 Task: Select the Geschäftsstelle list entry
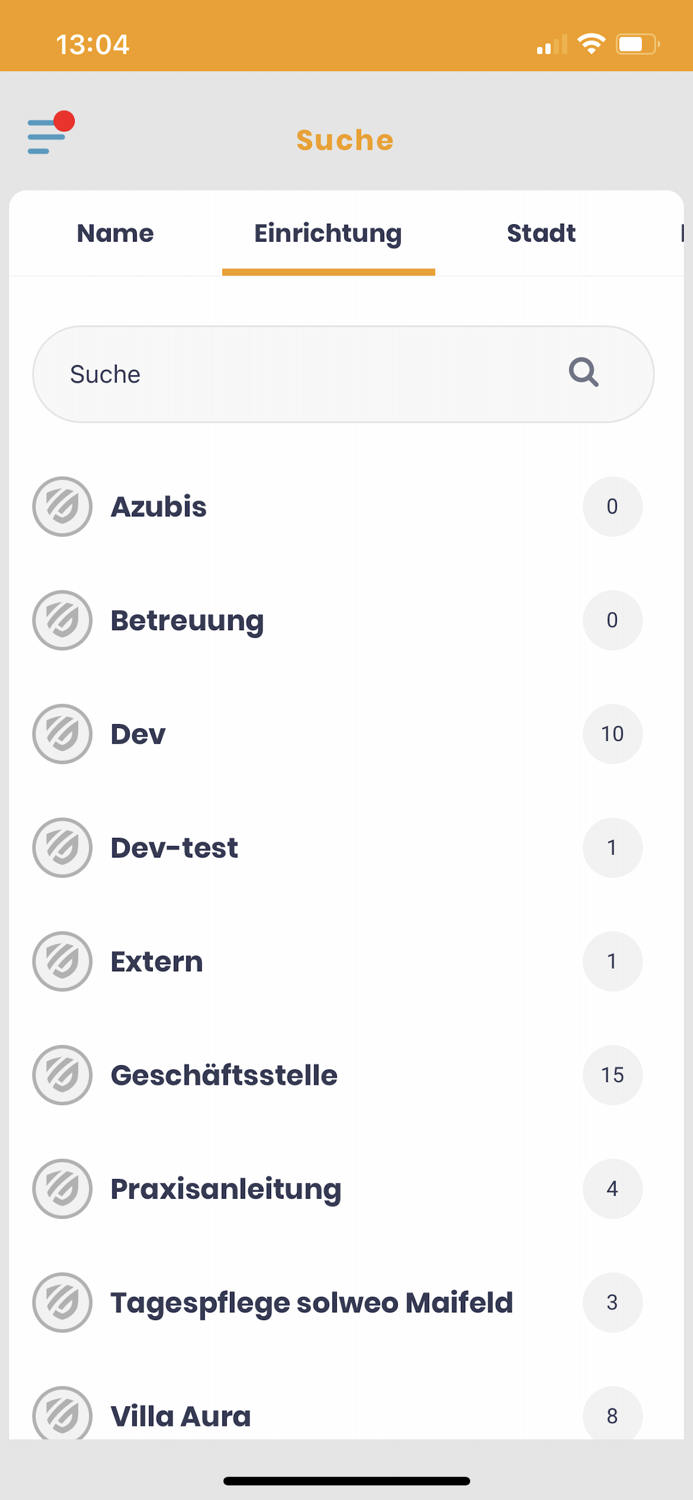300,1075
